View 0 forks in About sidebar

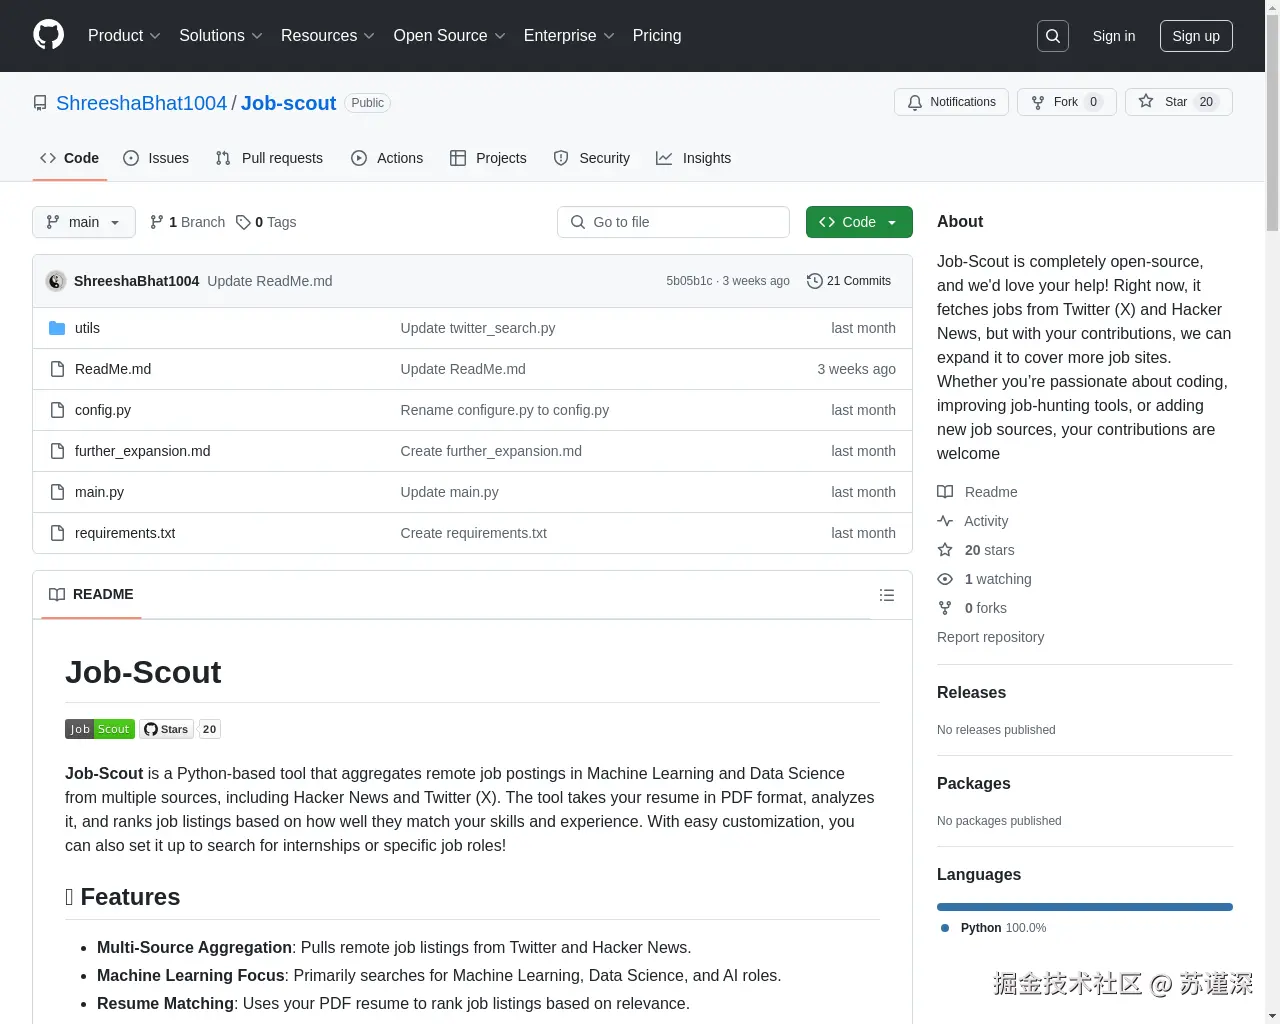pyautogui.click(x=972, y=608)
